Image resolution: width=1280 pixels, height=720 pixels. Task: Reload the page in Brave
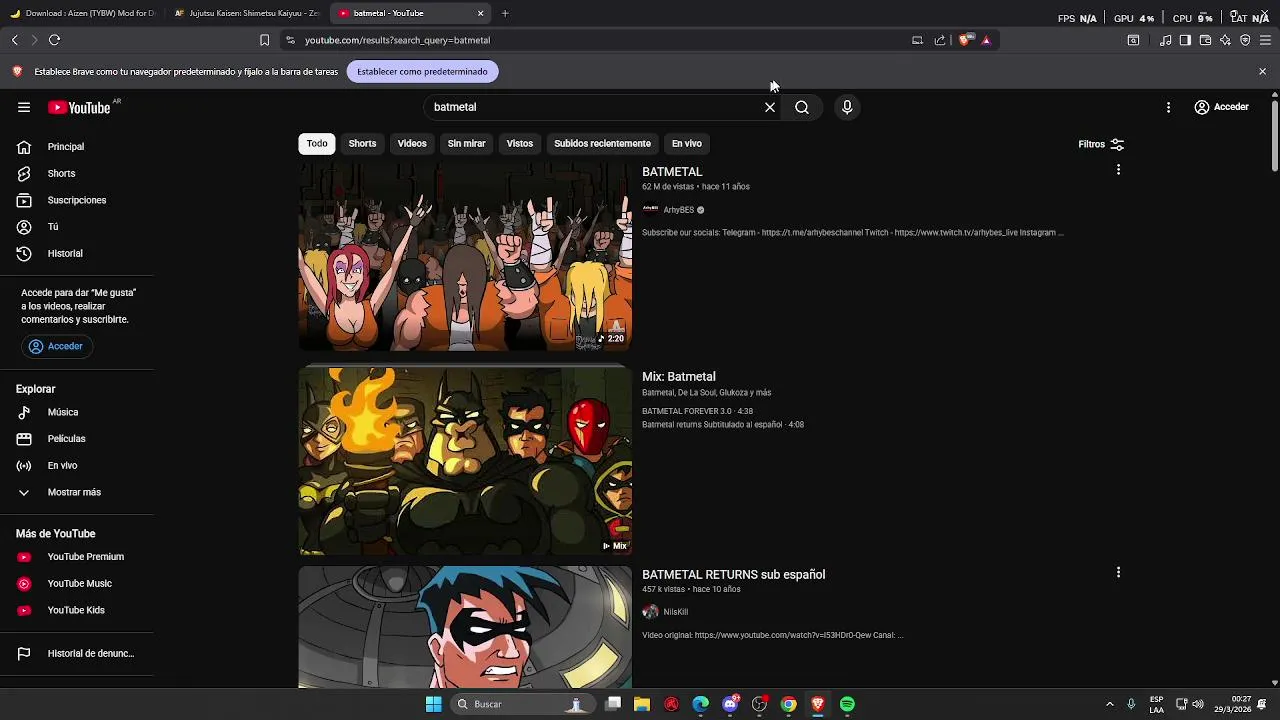coord(54,40)
